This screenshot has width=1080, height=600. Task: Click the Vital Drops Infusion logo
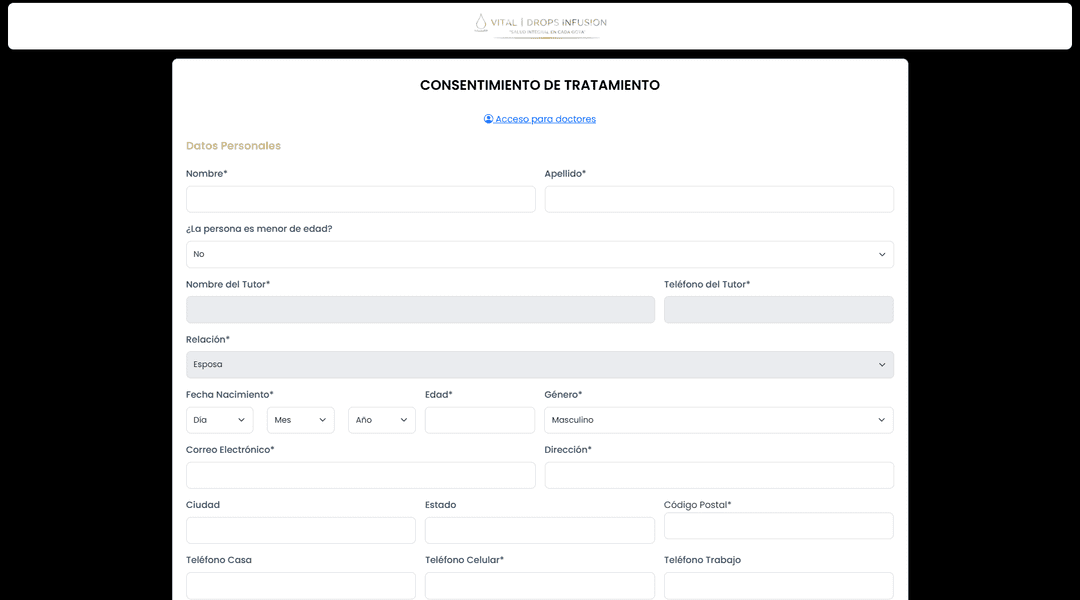[539, 25]
